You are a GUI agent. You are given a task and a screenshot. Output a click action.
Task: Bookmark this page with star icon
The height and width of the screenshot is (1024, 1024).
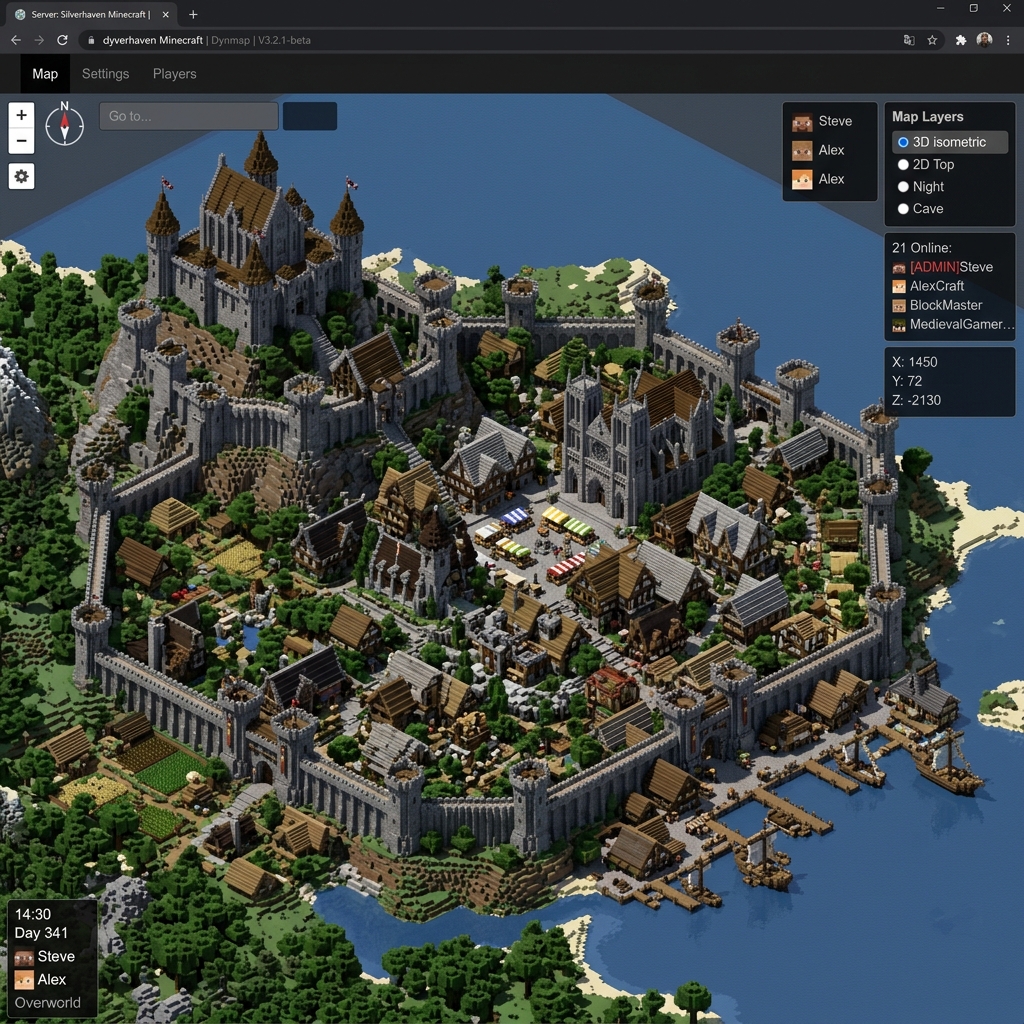(932, 40)
